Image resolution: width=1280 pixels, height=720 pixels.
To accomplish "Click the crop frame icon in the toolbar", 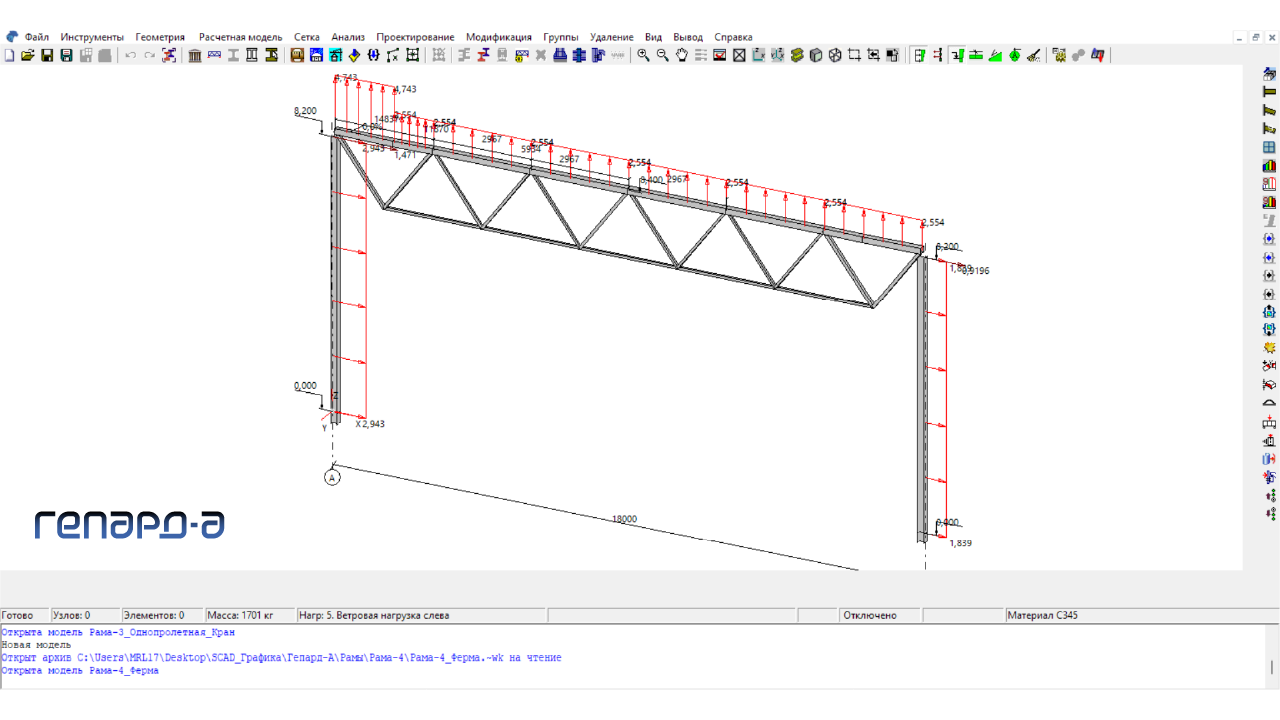I will [854, 56].
